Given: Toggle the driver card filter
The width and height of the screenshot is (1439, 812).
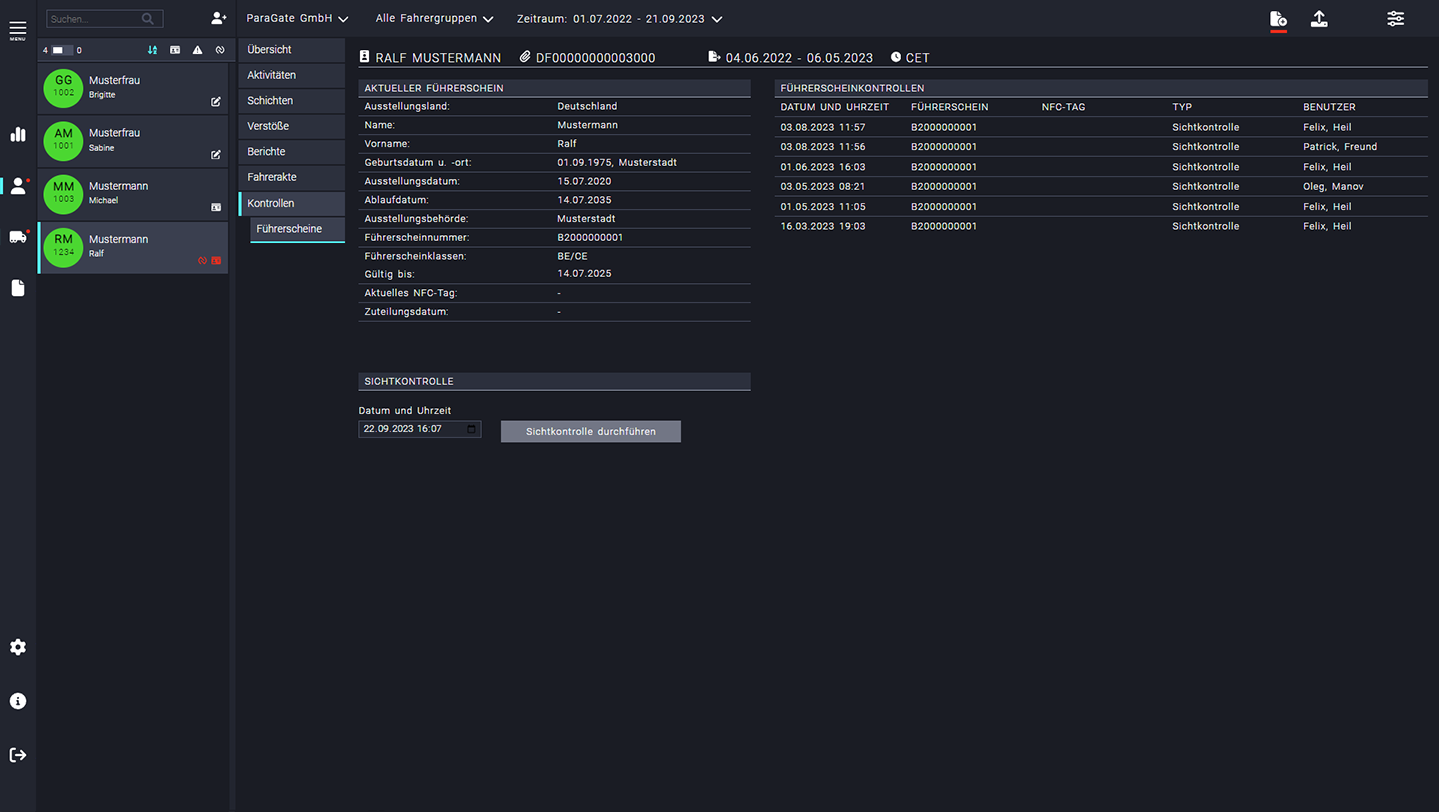Looking at the screenshot, I should (x=175, y=50).
